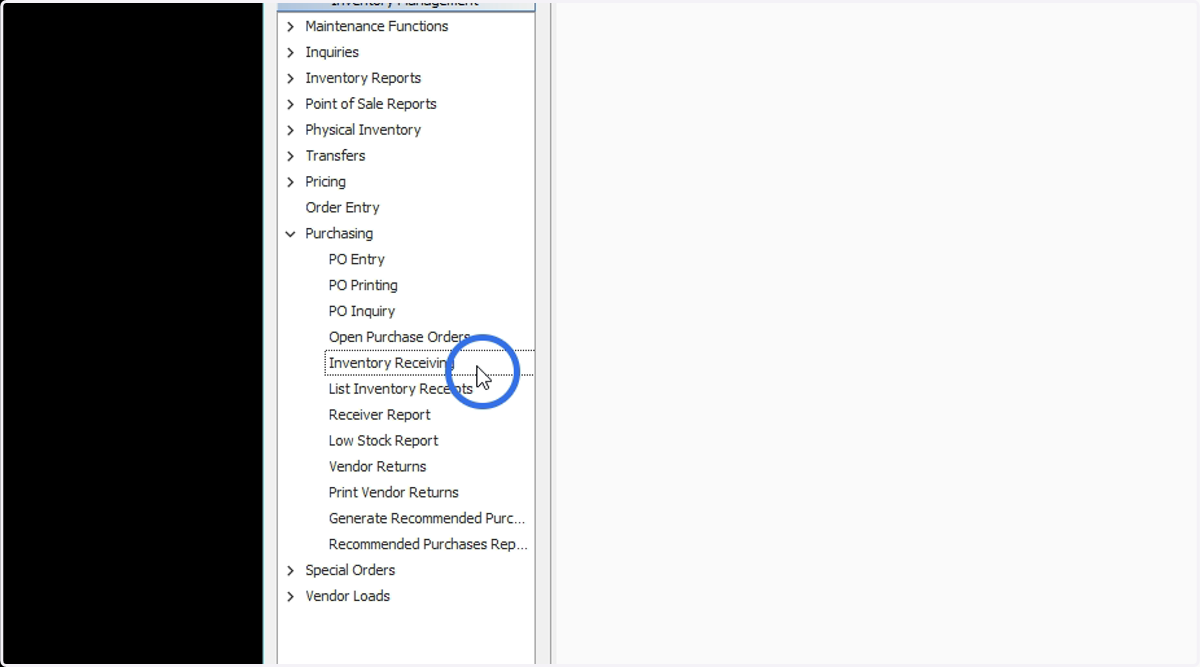Expand the Maintenance Functions node
Viewport: 1200px width, 667px height.
click(x=291, y=26)
